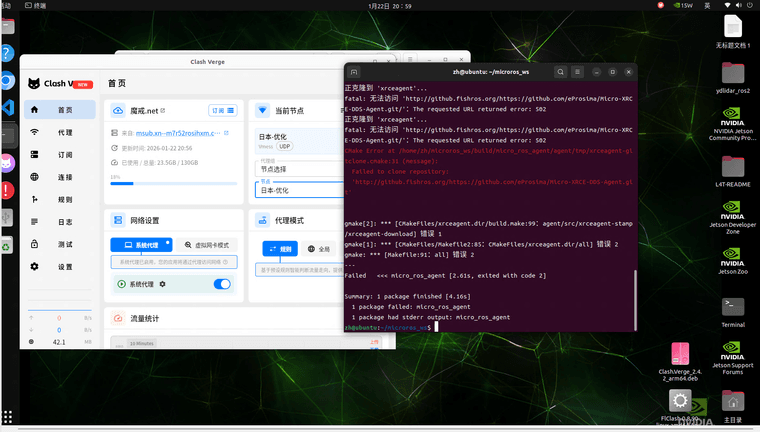Screen dimensions: 760x432
Task: Select the 规则 proxy mode button
Action: coord(280,249)
